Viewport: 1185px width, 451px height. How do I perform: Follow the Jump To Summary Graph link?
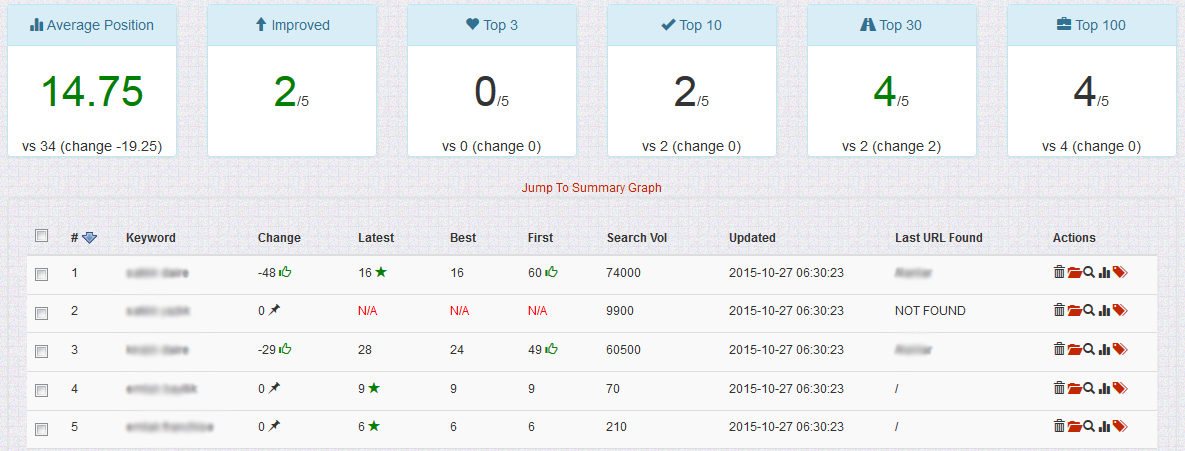[592, 187]
